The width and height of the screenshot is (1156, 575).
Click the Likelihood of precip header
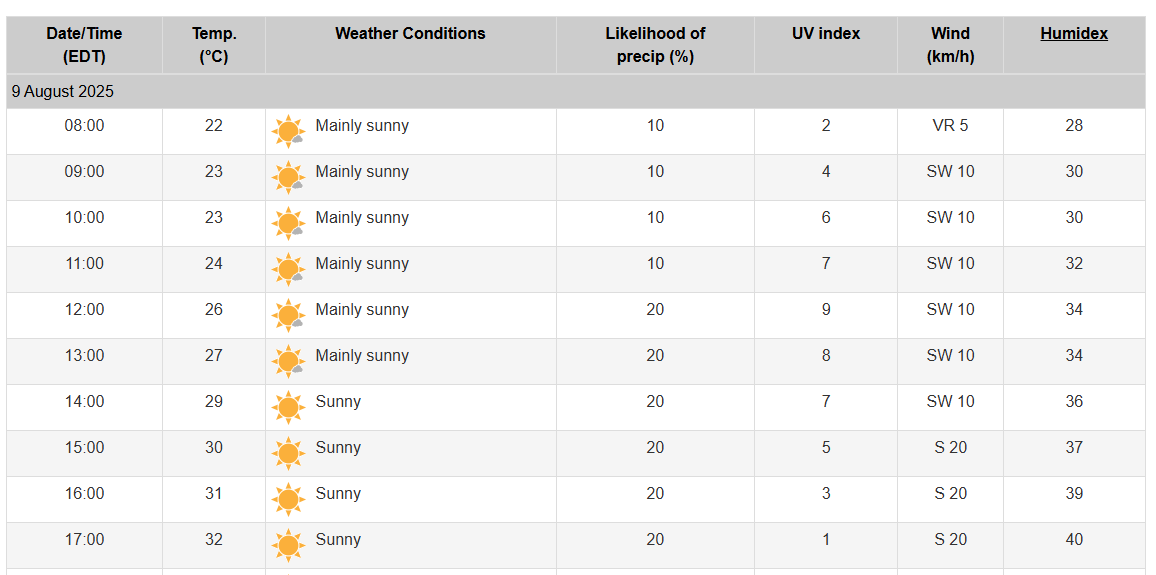(655, 45)
